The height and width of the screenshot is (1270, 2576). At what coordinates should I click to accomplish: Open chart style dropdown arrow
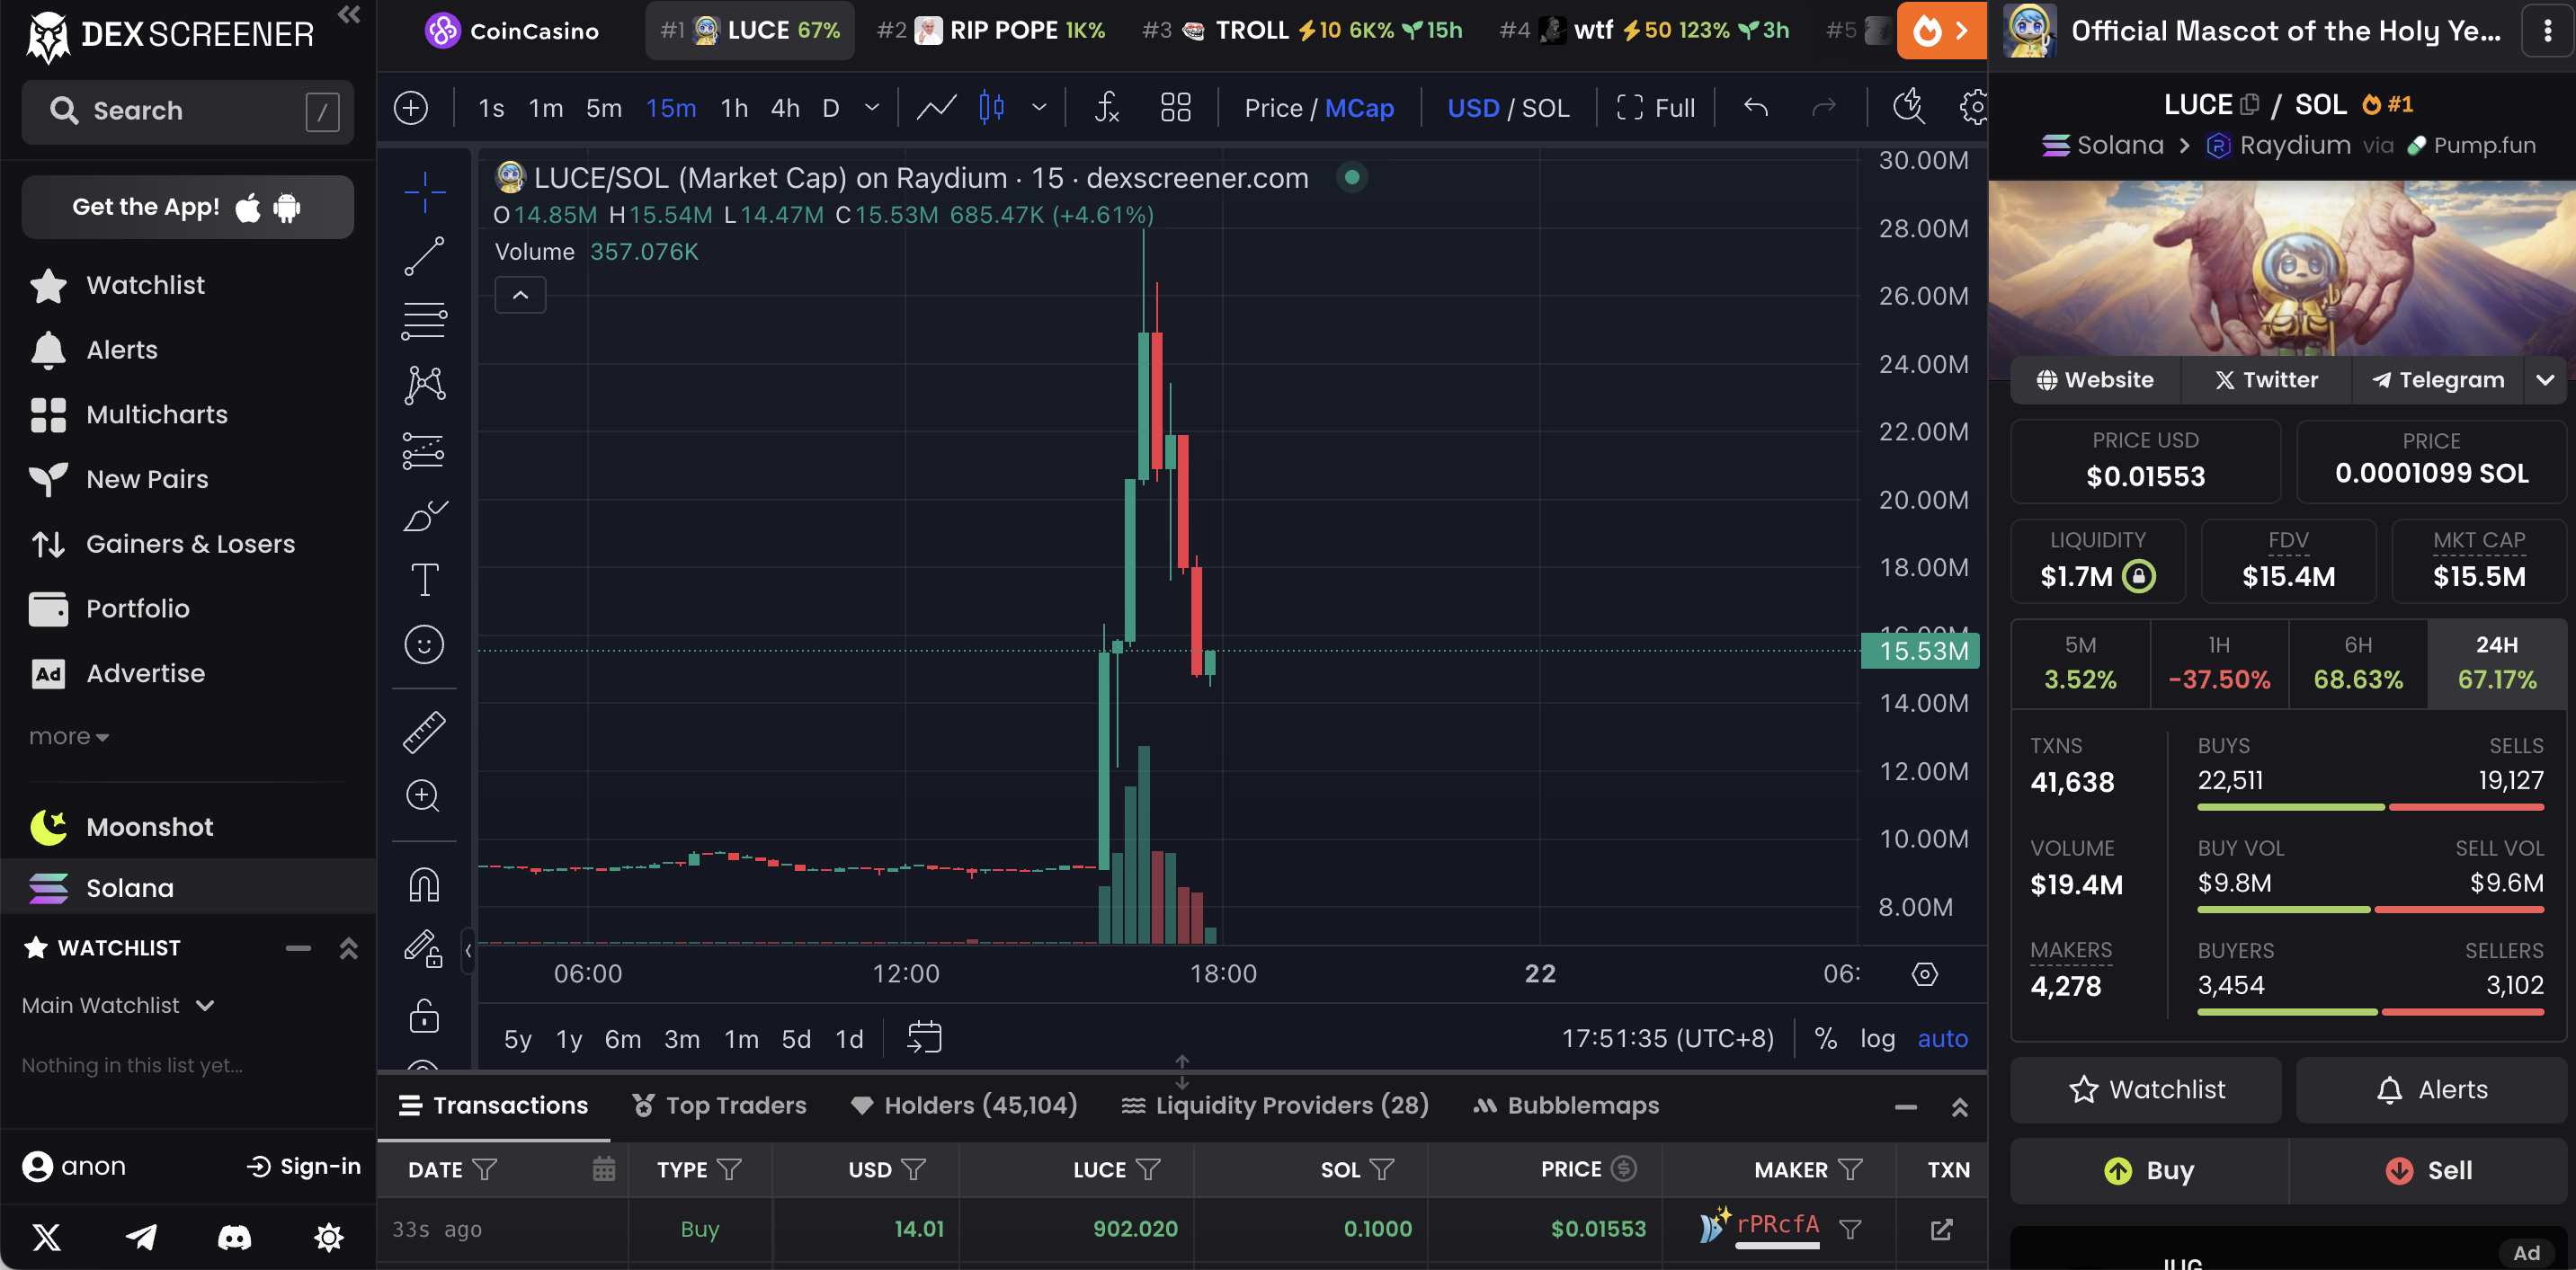coord(1039,108)
